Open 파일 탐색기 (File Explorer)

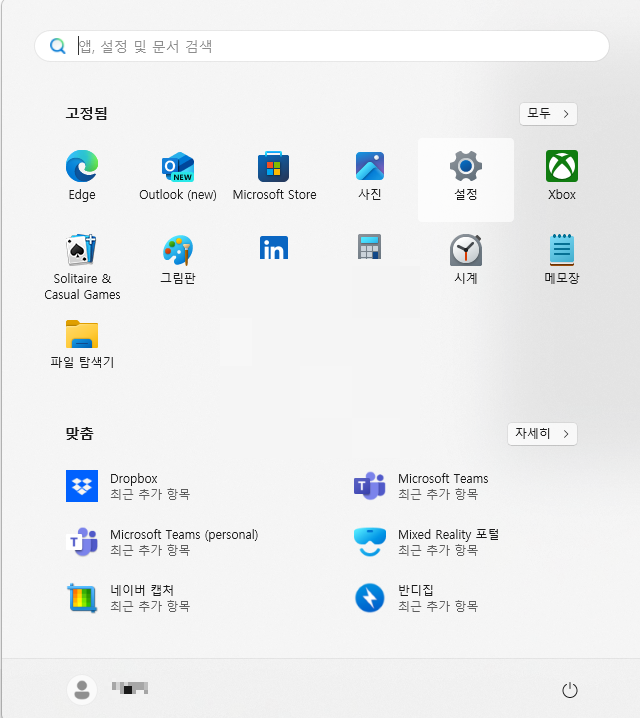[82, 344]
